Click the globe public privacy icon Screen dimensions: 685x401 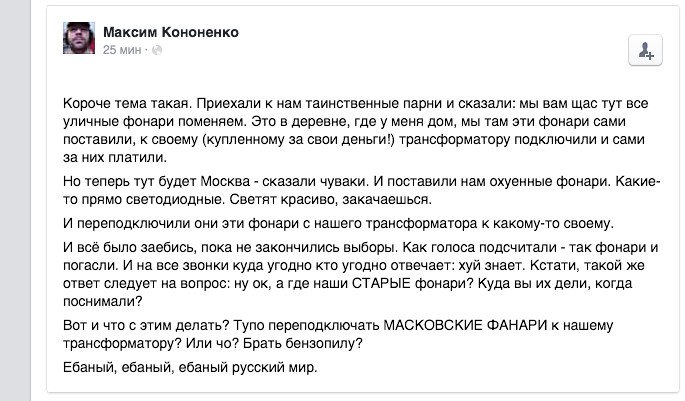(157, 50)
